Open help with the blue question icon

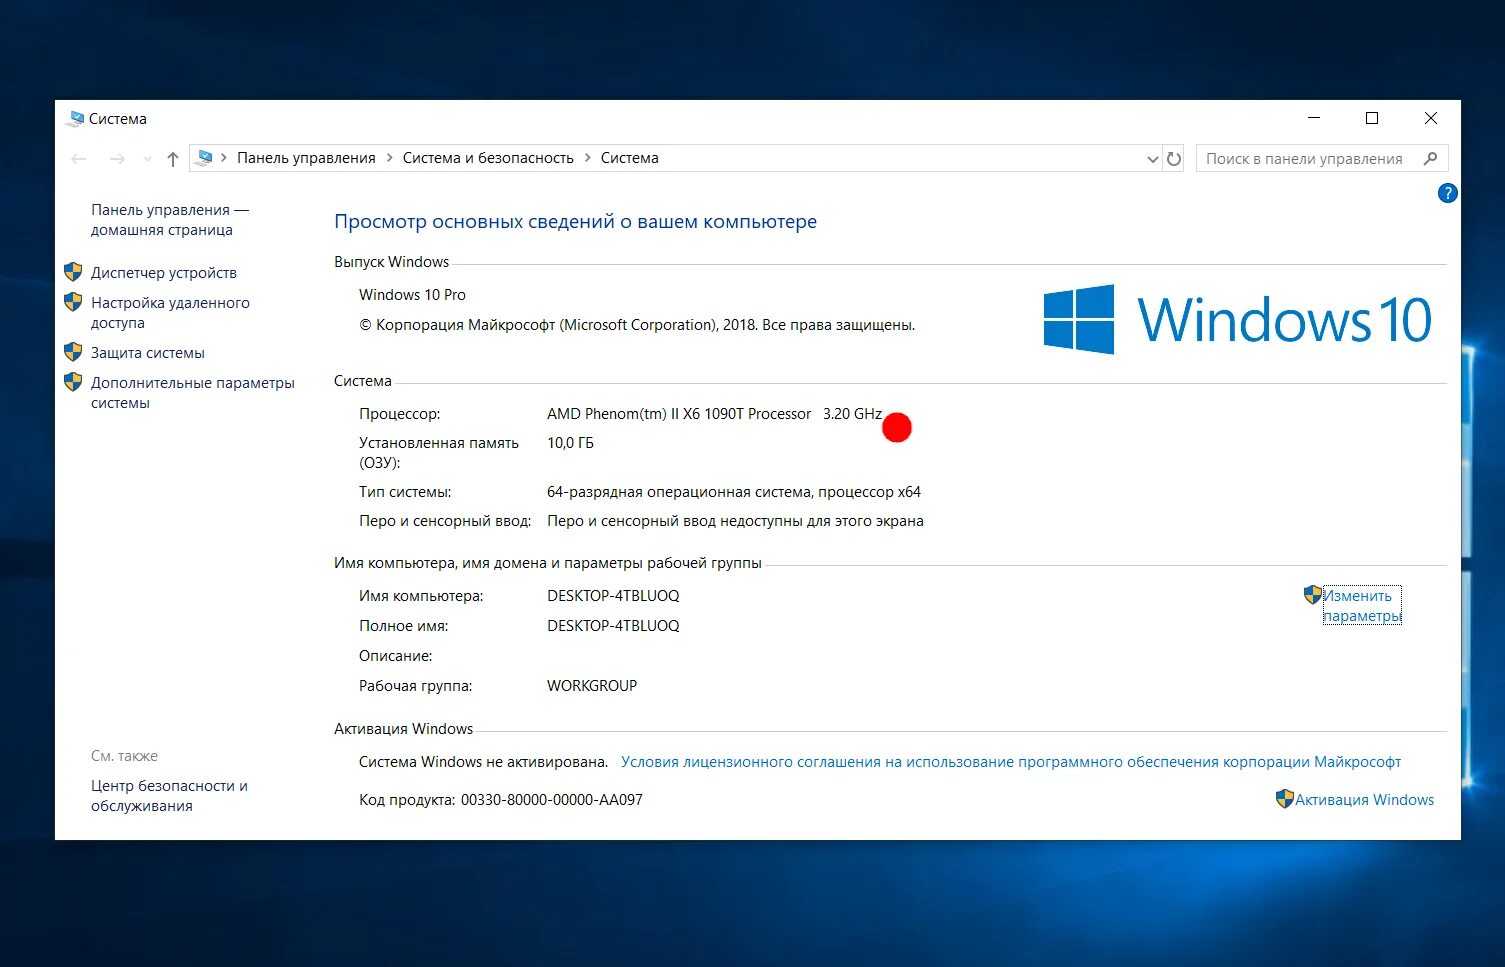pyautogui.click(x=1447, y=193)
